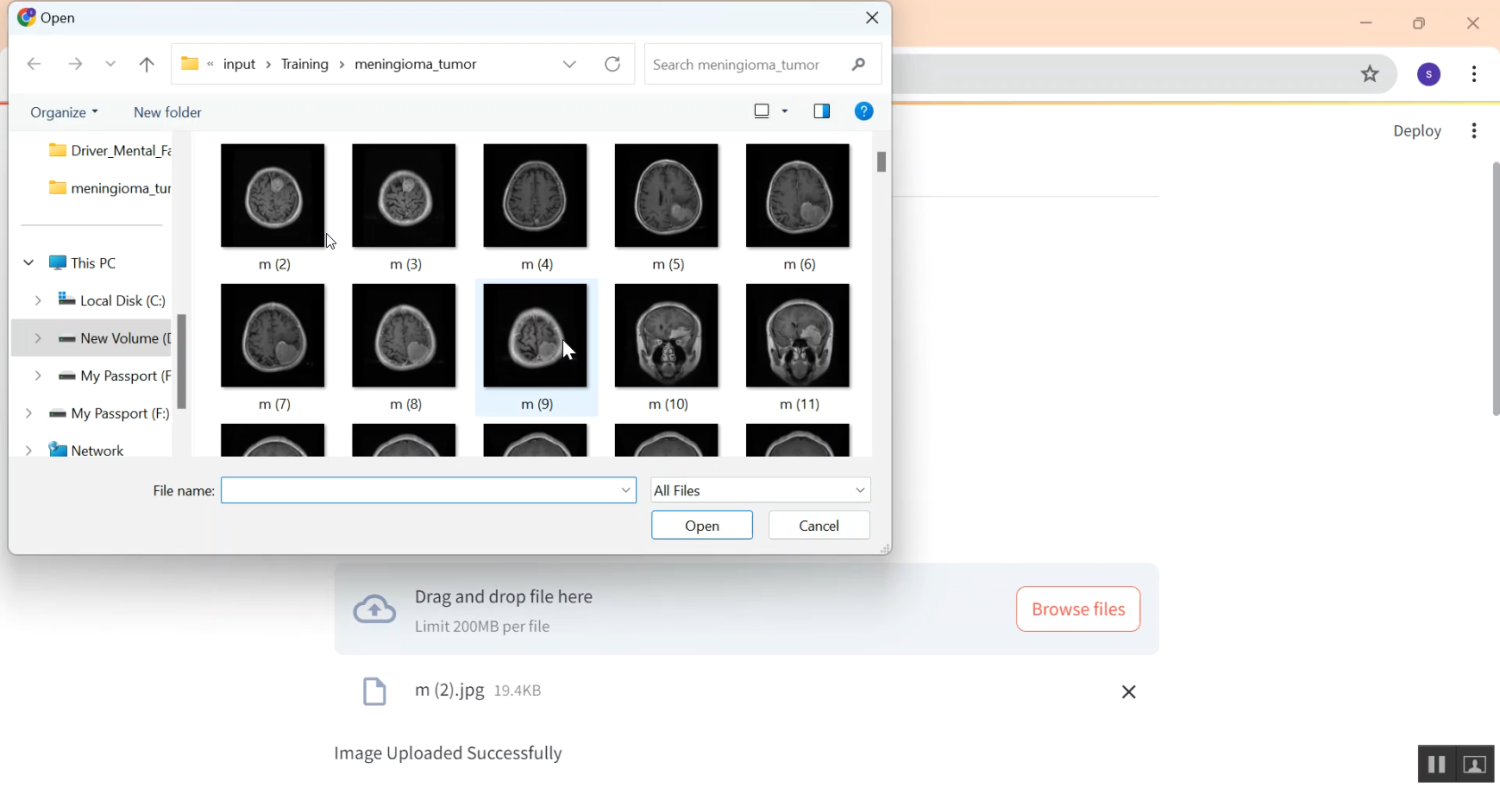1500x788 pixels.
Task: Pause the screen recording
Action: click(1436, 765)
